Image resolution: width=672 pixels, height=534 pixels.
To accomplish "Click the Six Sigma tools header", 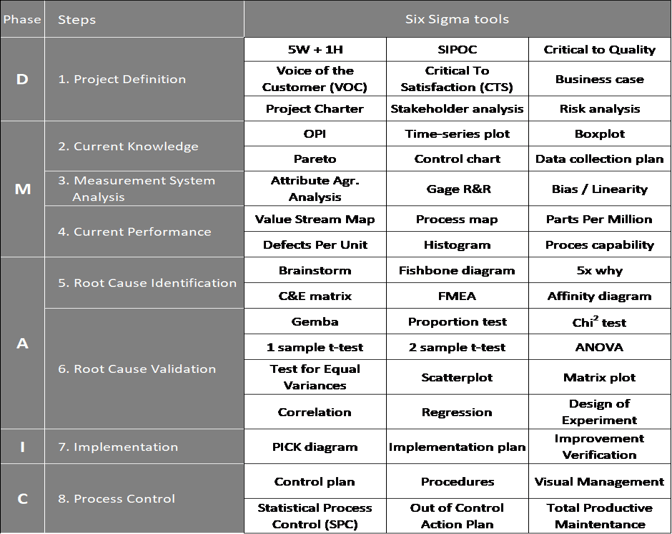I will (457, 19).
